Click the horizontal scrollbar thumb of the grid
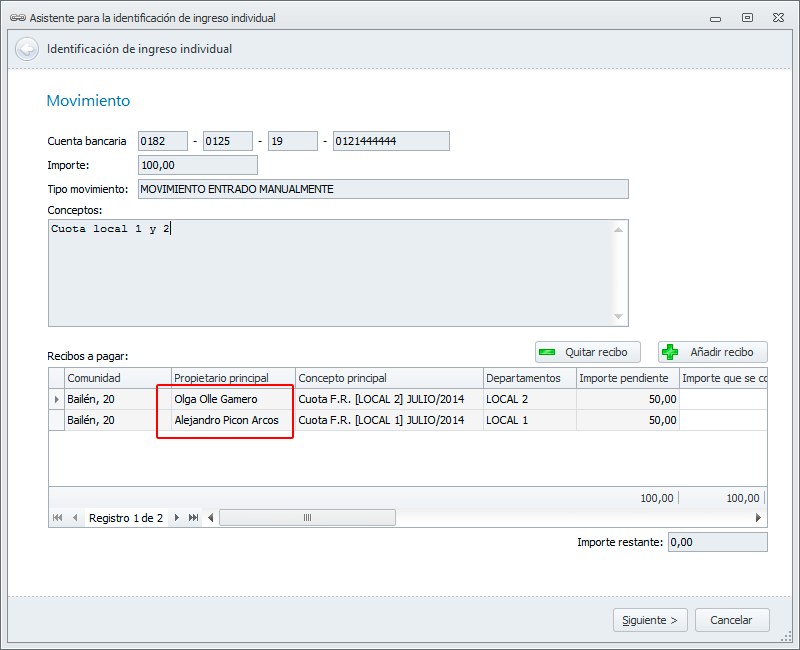Viewport: 800px width, 650px height. 307,518
